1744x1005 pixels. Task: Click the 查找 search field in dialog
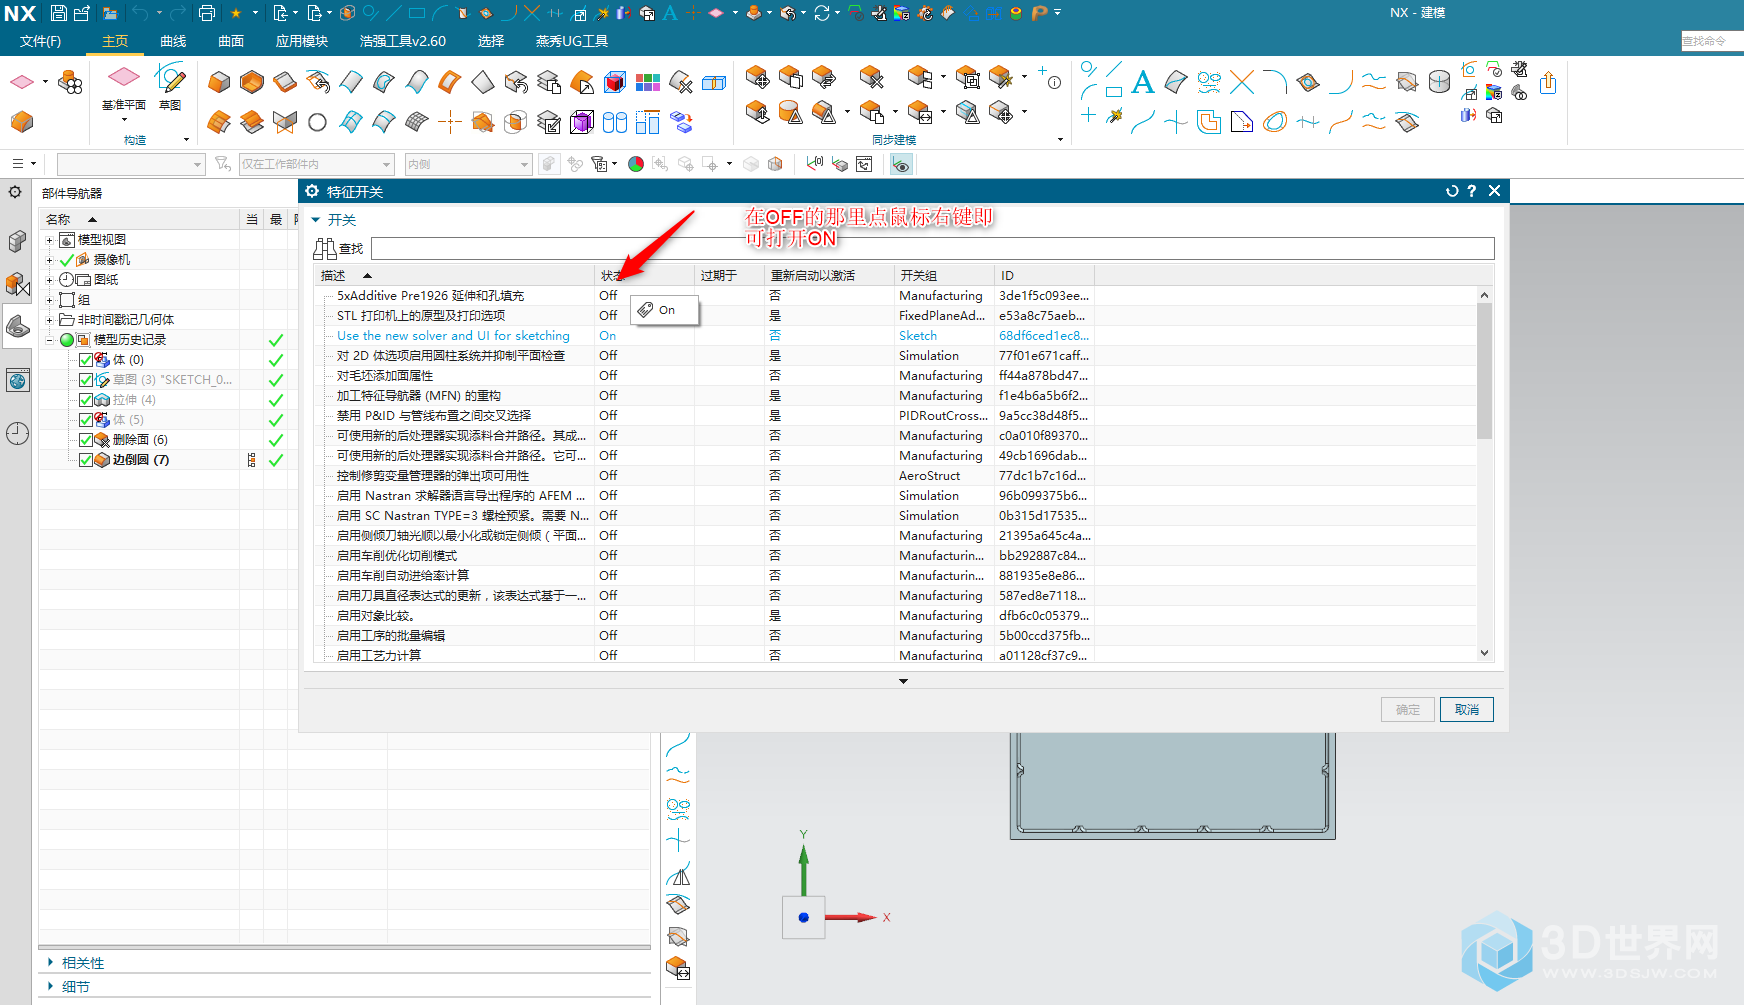932,249
